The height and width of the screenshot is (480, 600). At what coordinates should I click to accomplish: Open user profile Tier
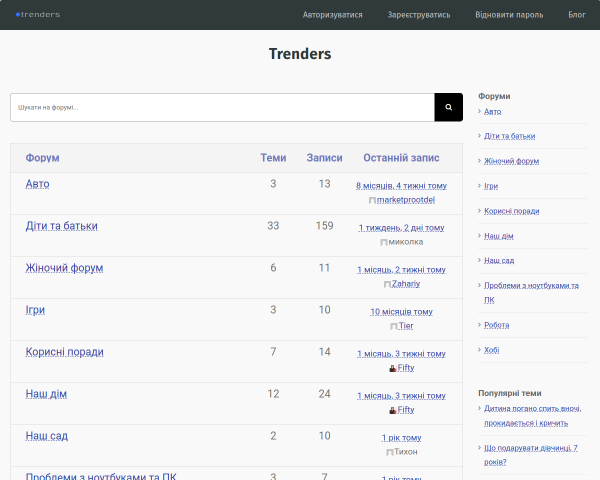tap(406, 326)
